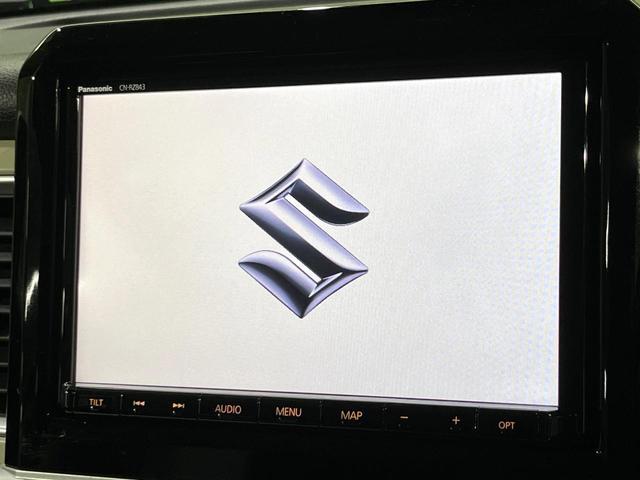Skip to the next track

178,406
